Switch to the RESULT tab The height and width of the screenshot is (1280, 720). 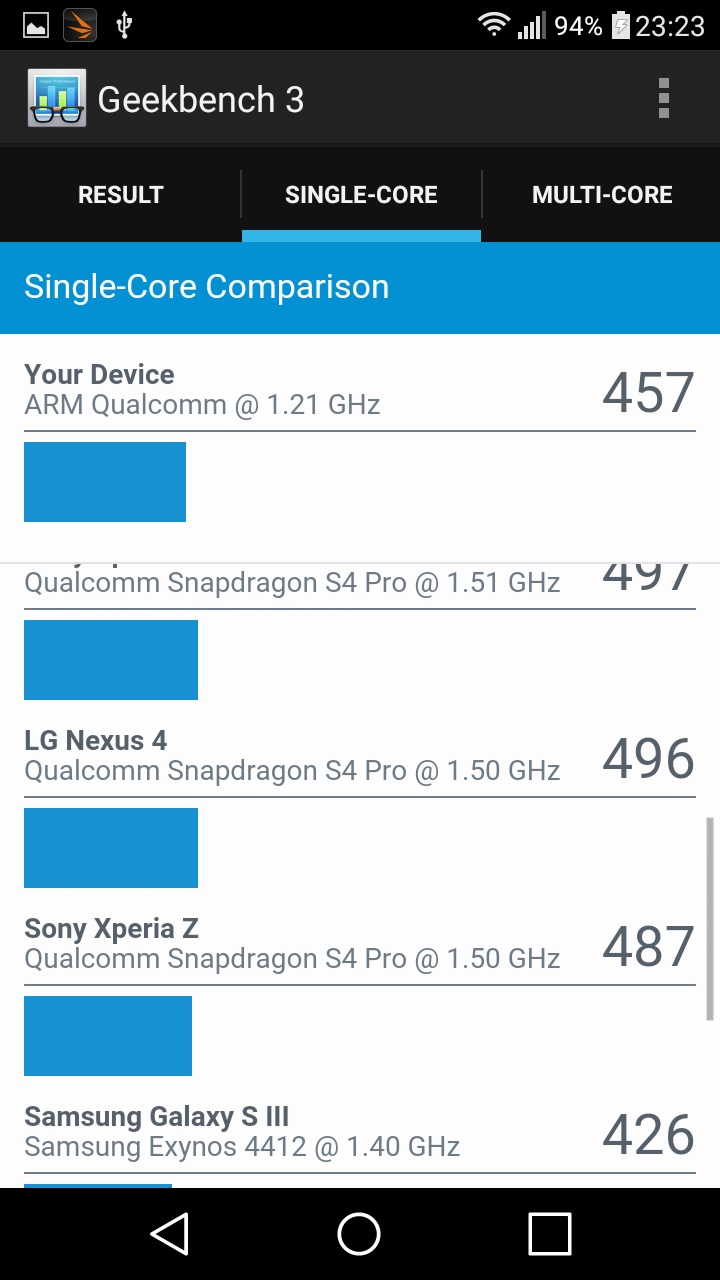tap(121, 195)
